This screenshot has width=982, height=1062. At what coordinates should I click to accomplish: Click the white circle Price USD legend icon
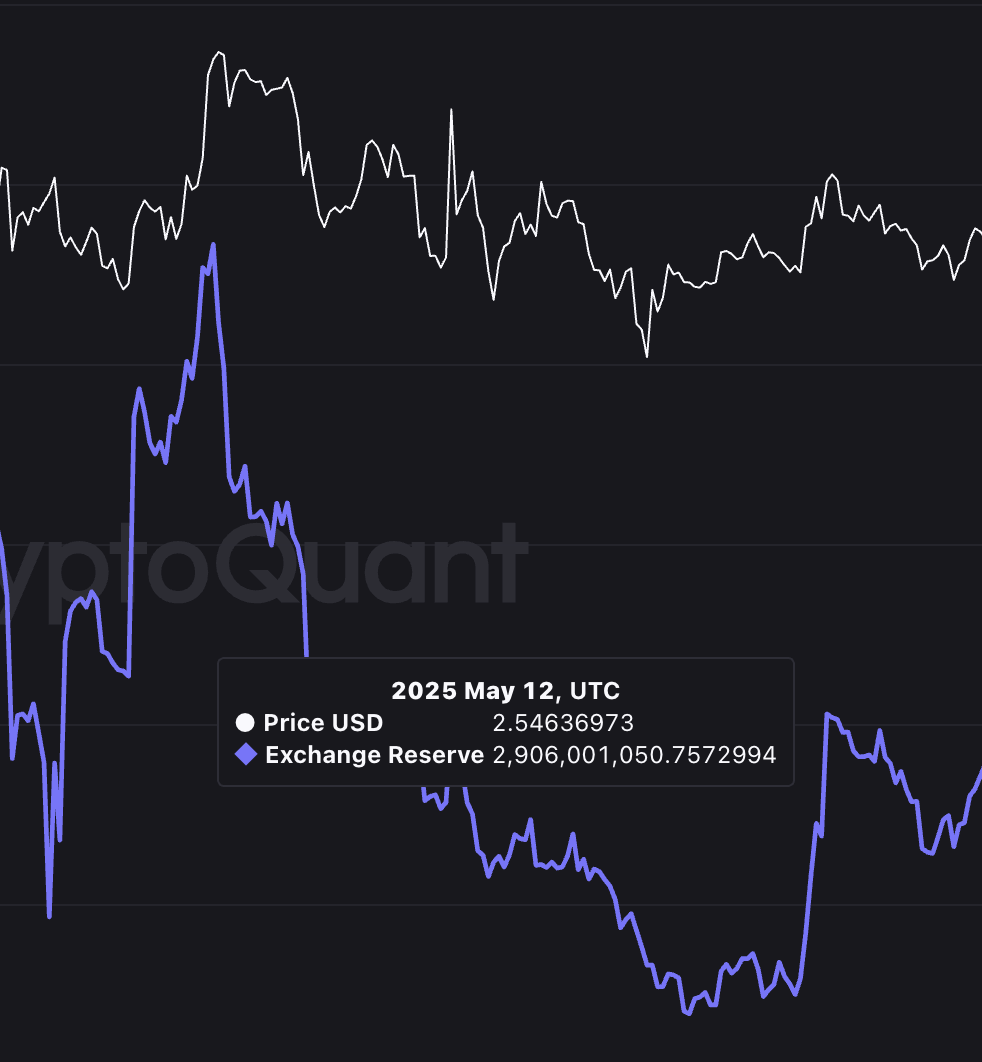click(x=244, y=723)
